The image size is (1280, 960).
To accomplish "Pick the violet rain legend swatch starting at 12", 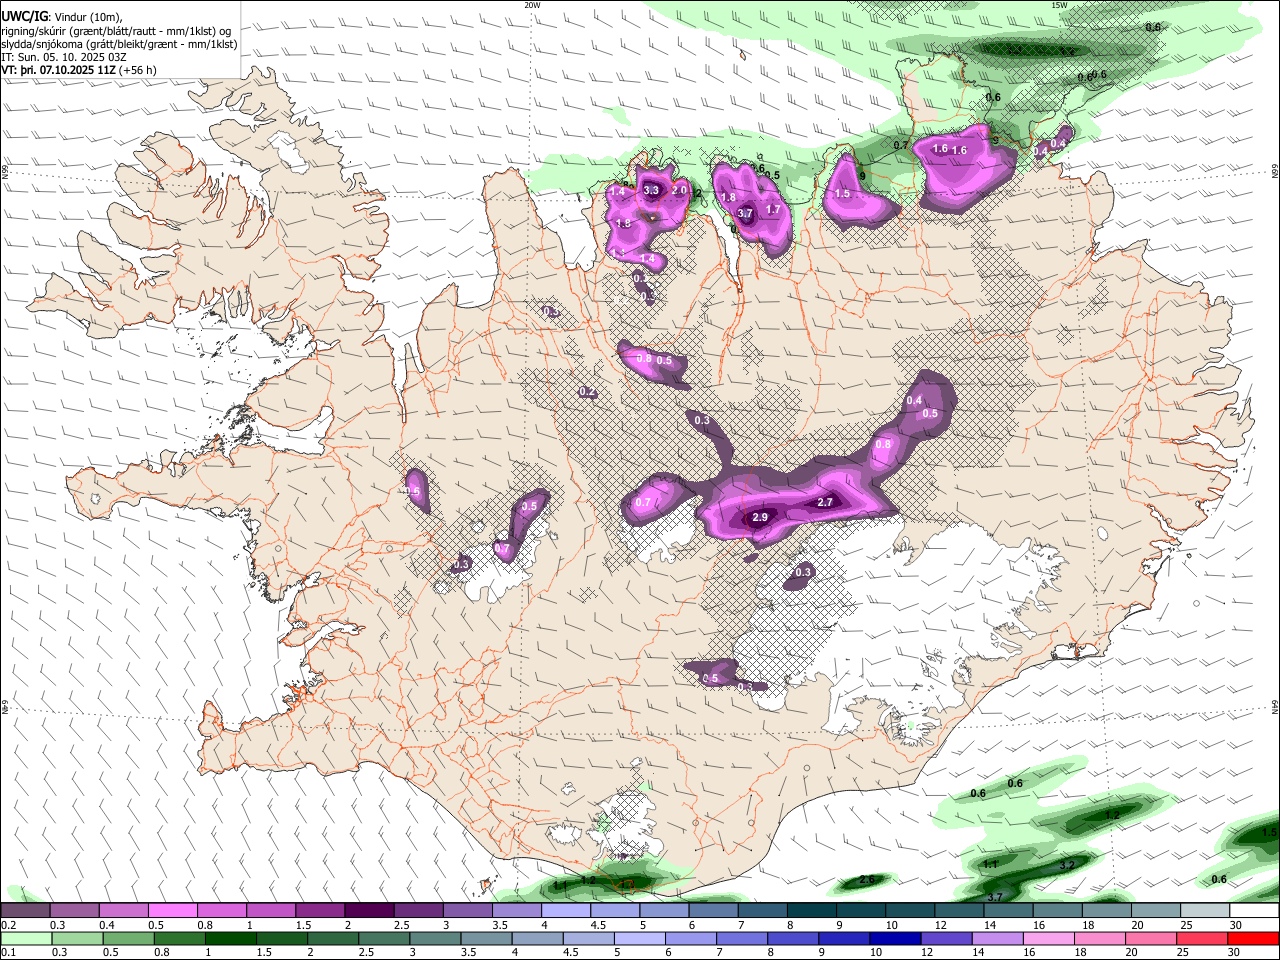I will 944,939.
